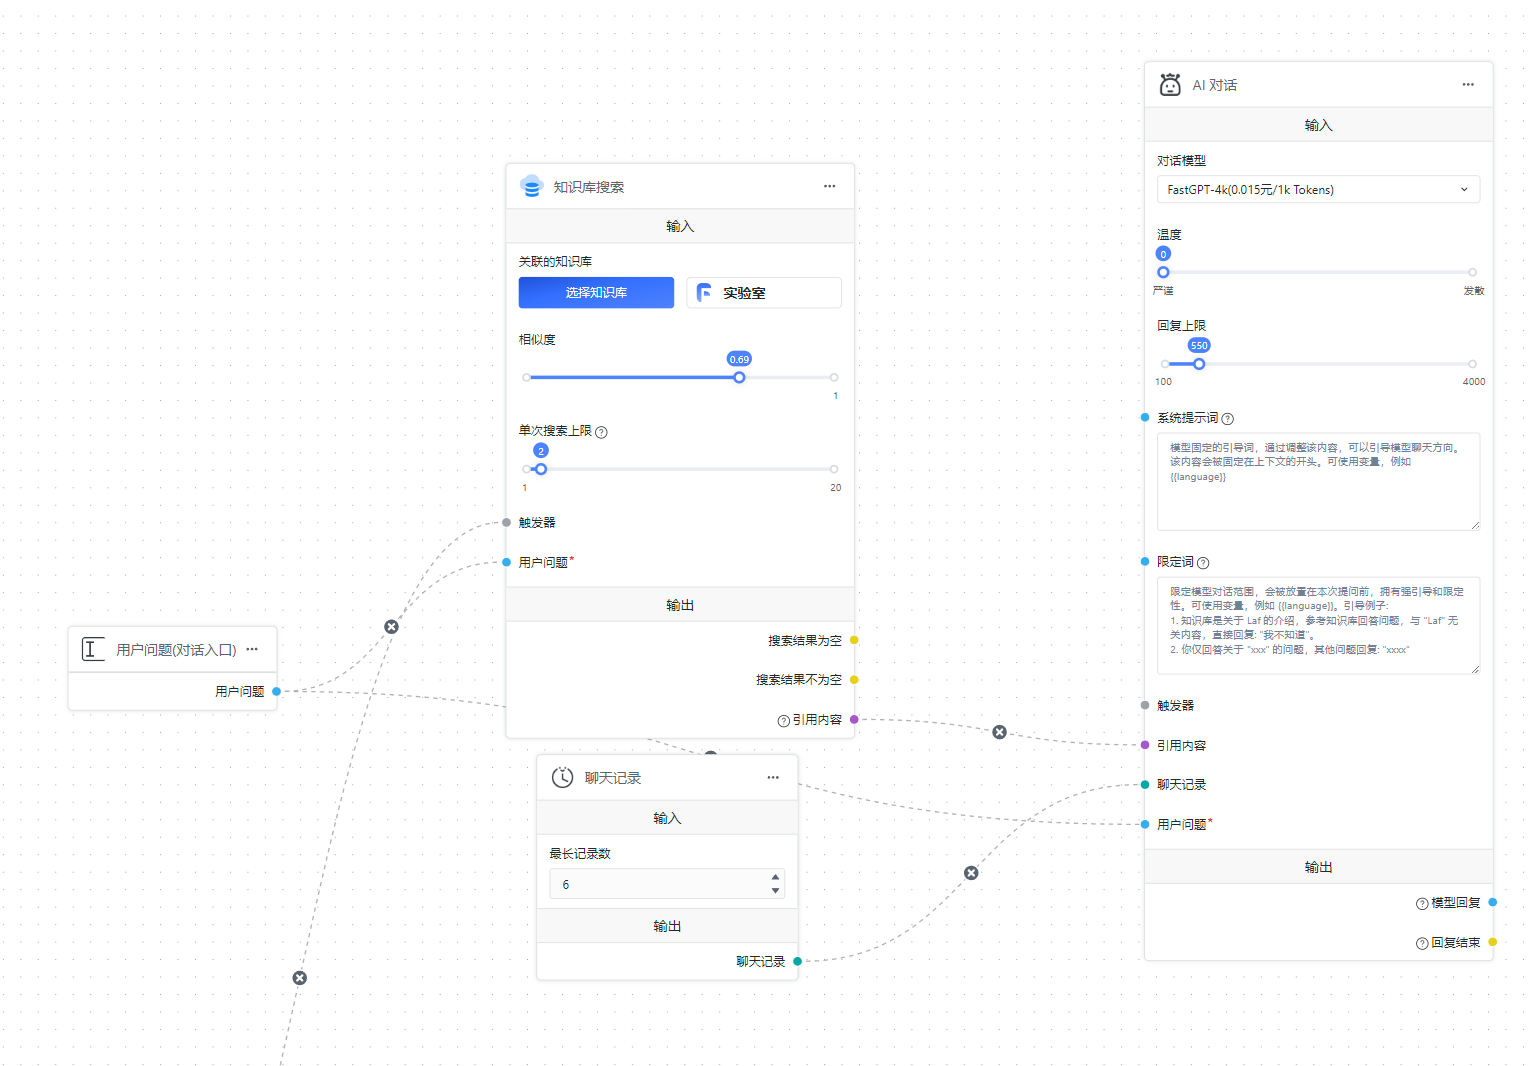Viewport: 1540px width, 1066px height.
Task: Decrease 最长记录数 with the down arrow
Action: pyautogui.click(x=775, y=891)
